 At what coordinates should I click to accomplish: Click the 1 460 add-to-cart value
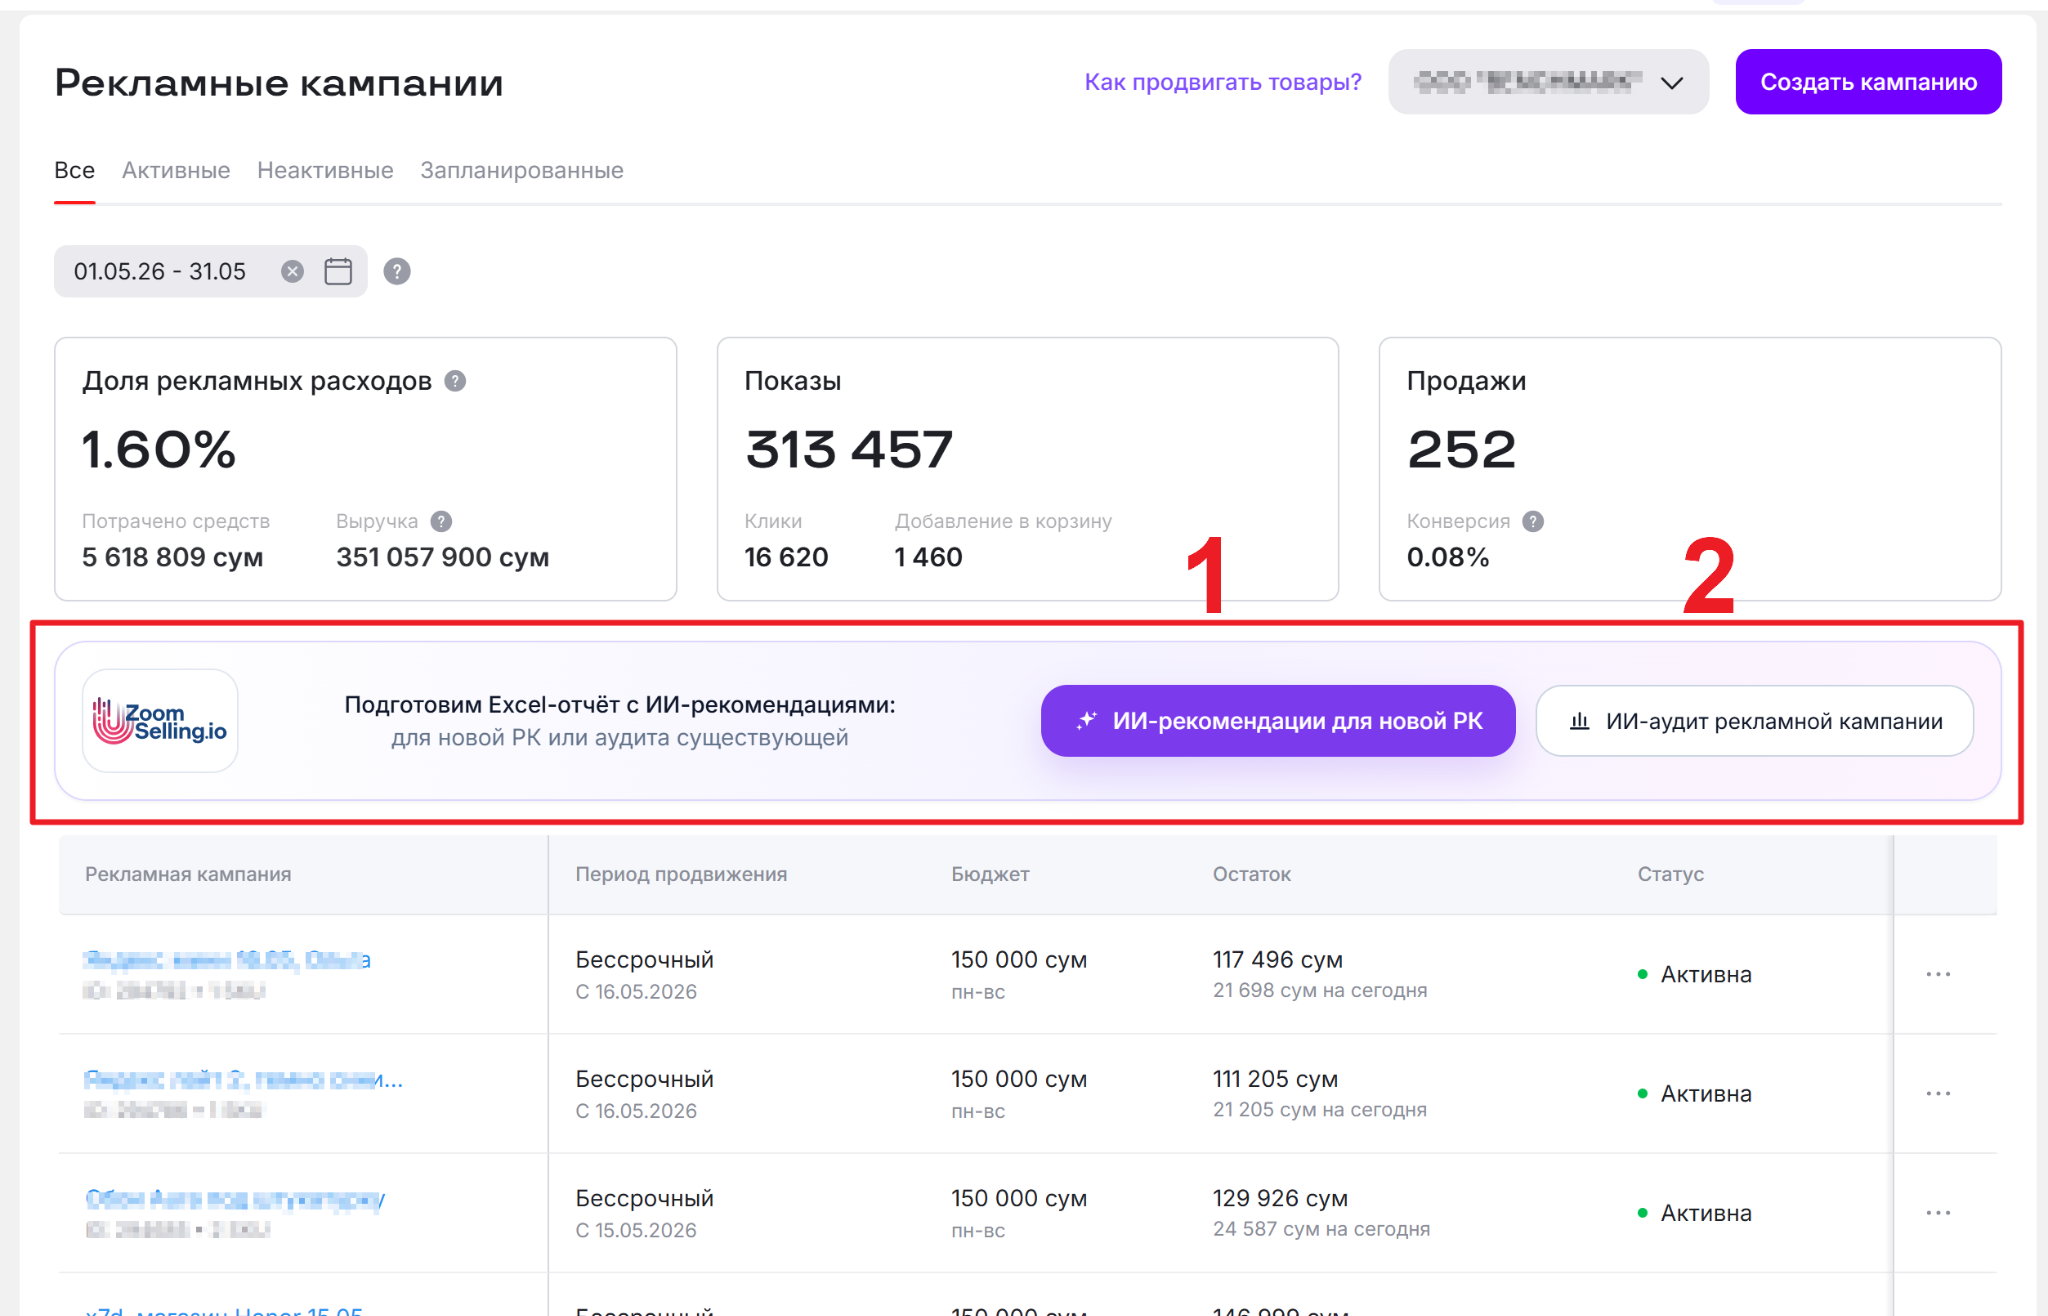pyautogui.click(x=928, y=557)
